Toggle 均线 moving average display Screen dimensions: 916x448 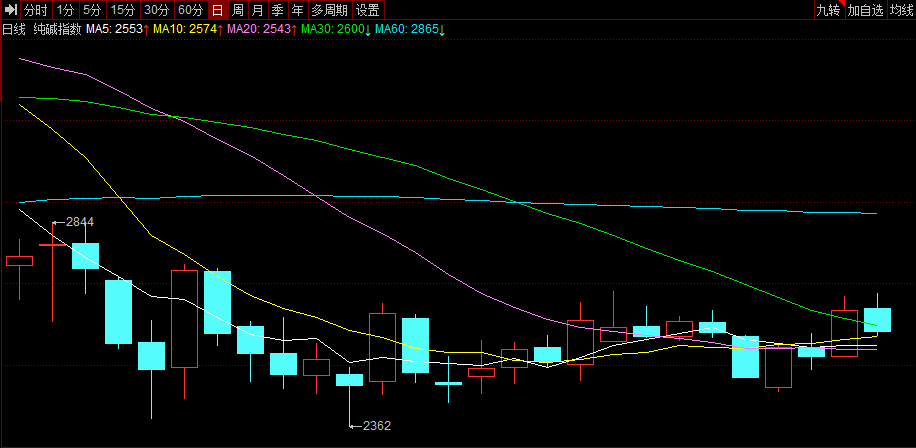pos(901,10)
